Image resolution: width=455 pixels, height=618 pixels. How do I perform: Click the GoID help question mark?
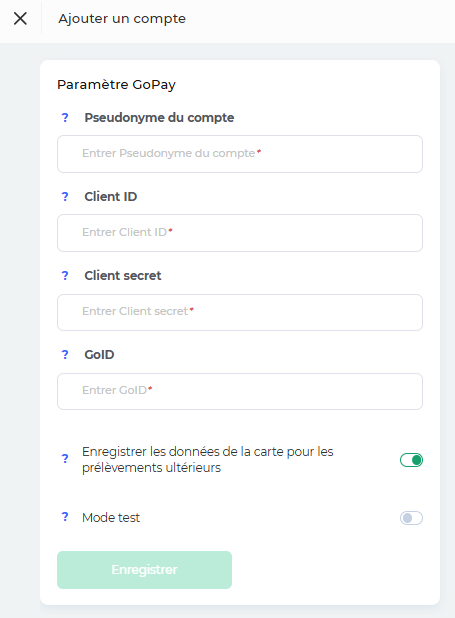click(x=65, y=355)
